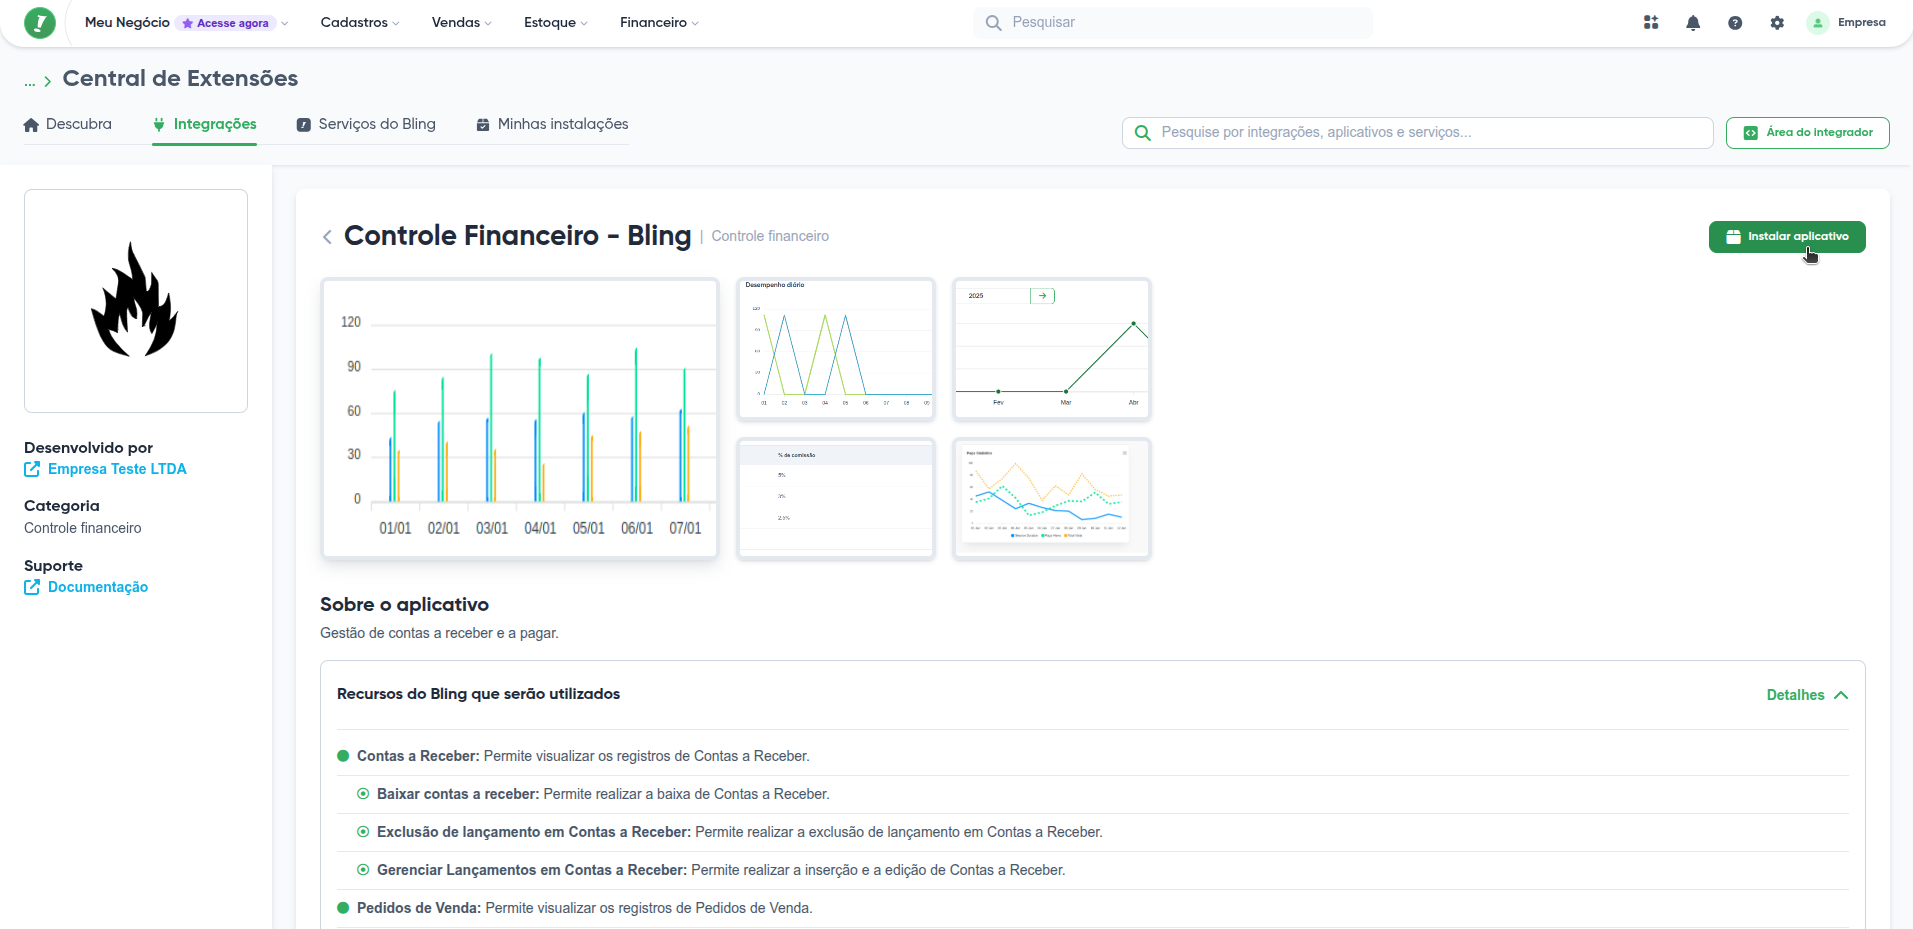Viewport: 1913px width, 929px height.
Task: Open the Empresa Teste LTDA link
Action: coord(117,469)
